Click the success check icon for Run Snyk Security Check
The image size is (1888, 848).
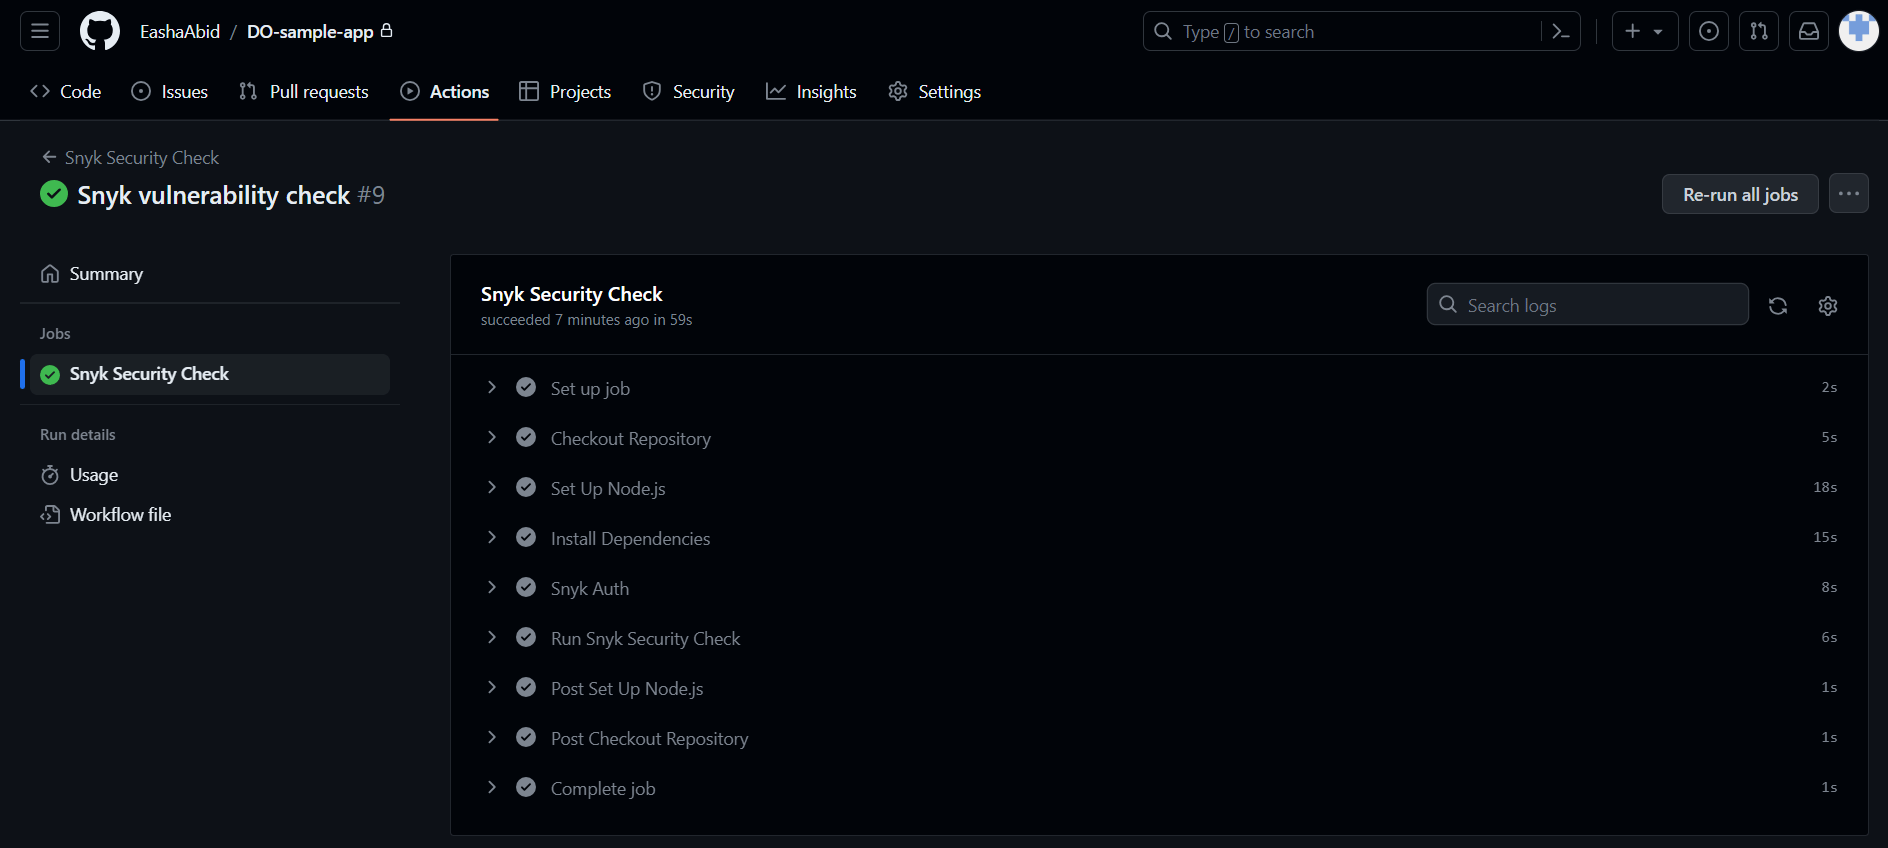tap(526, 637)
